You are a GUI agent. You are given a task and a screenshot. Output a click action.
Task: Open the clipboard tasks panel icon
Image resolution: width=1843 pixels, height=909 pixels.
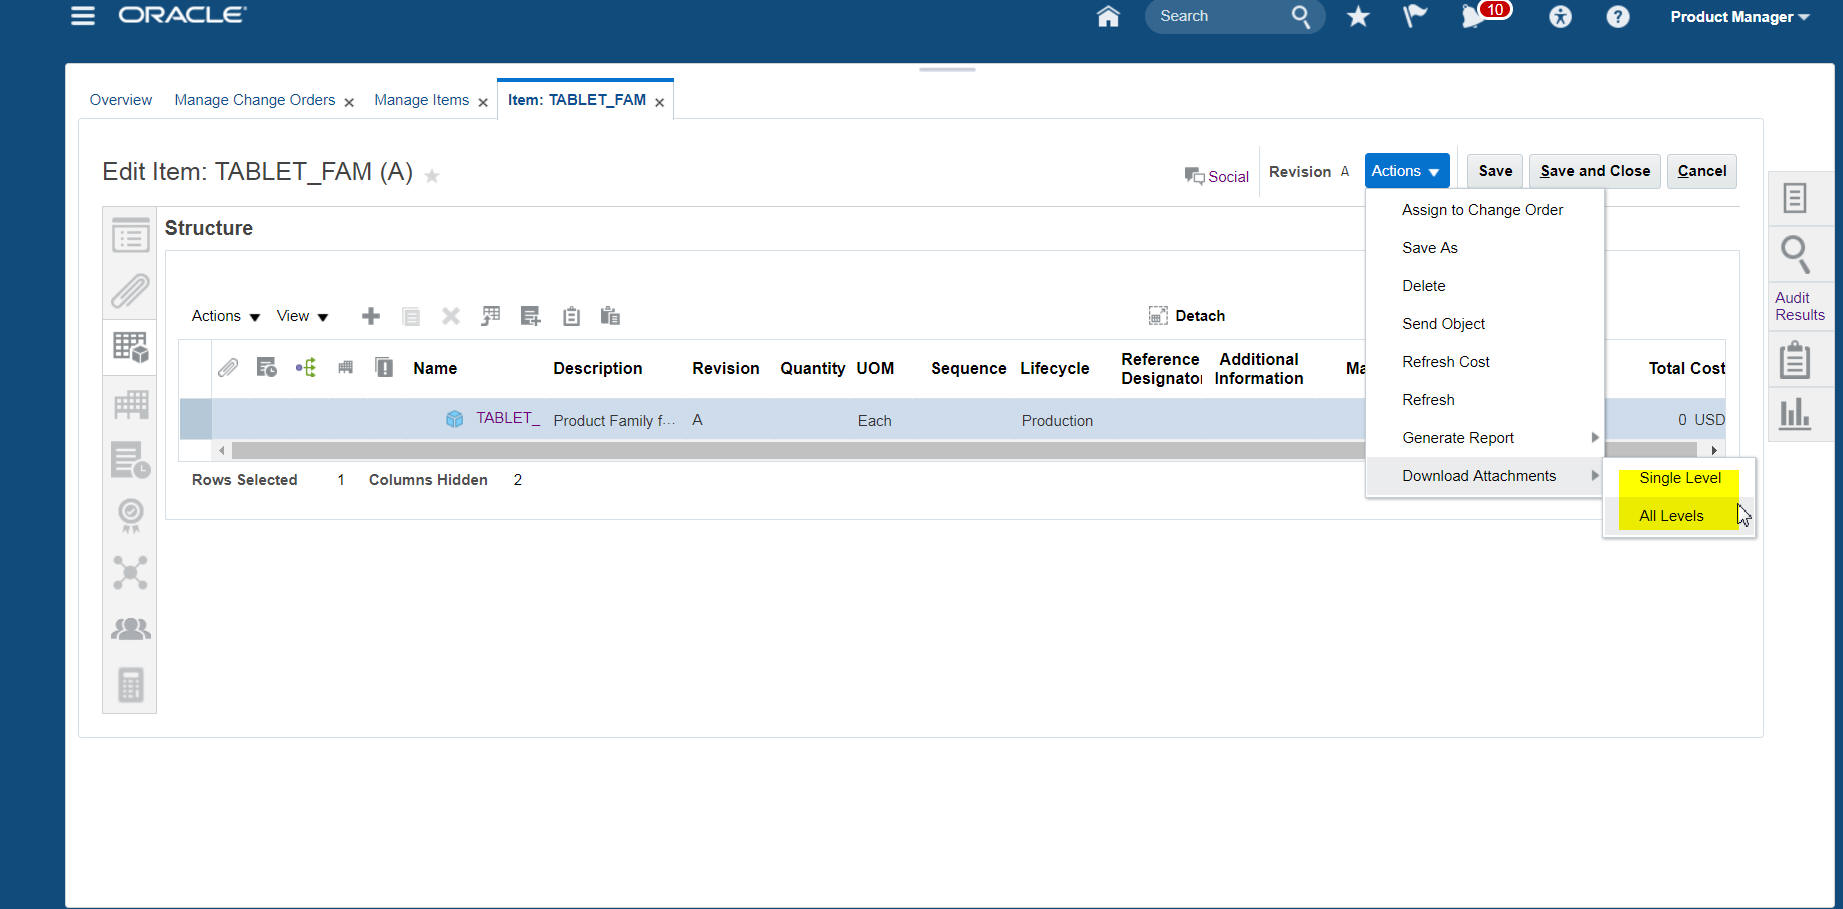pyautogui.click(x=1795, y=360)
